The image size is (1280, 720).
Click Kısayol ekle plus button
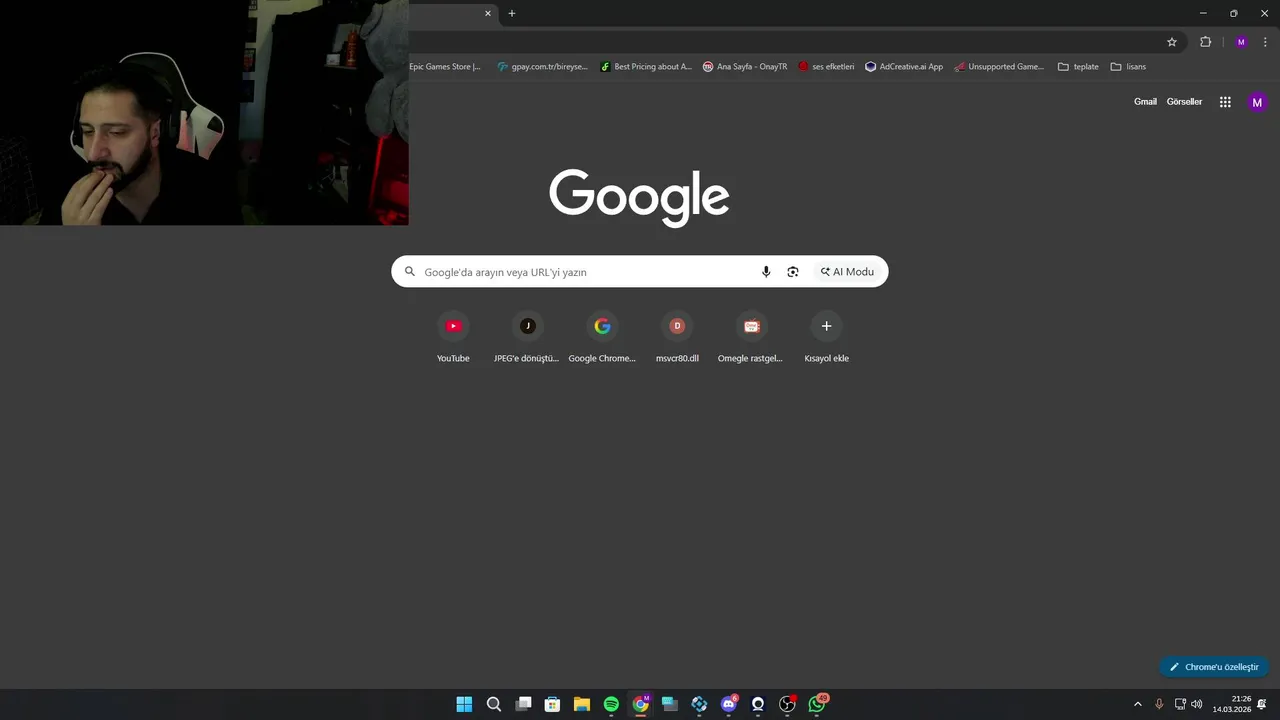tap(826, 326)
